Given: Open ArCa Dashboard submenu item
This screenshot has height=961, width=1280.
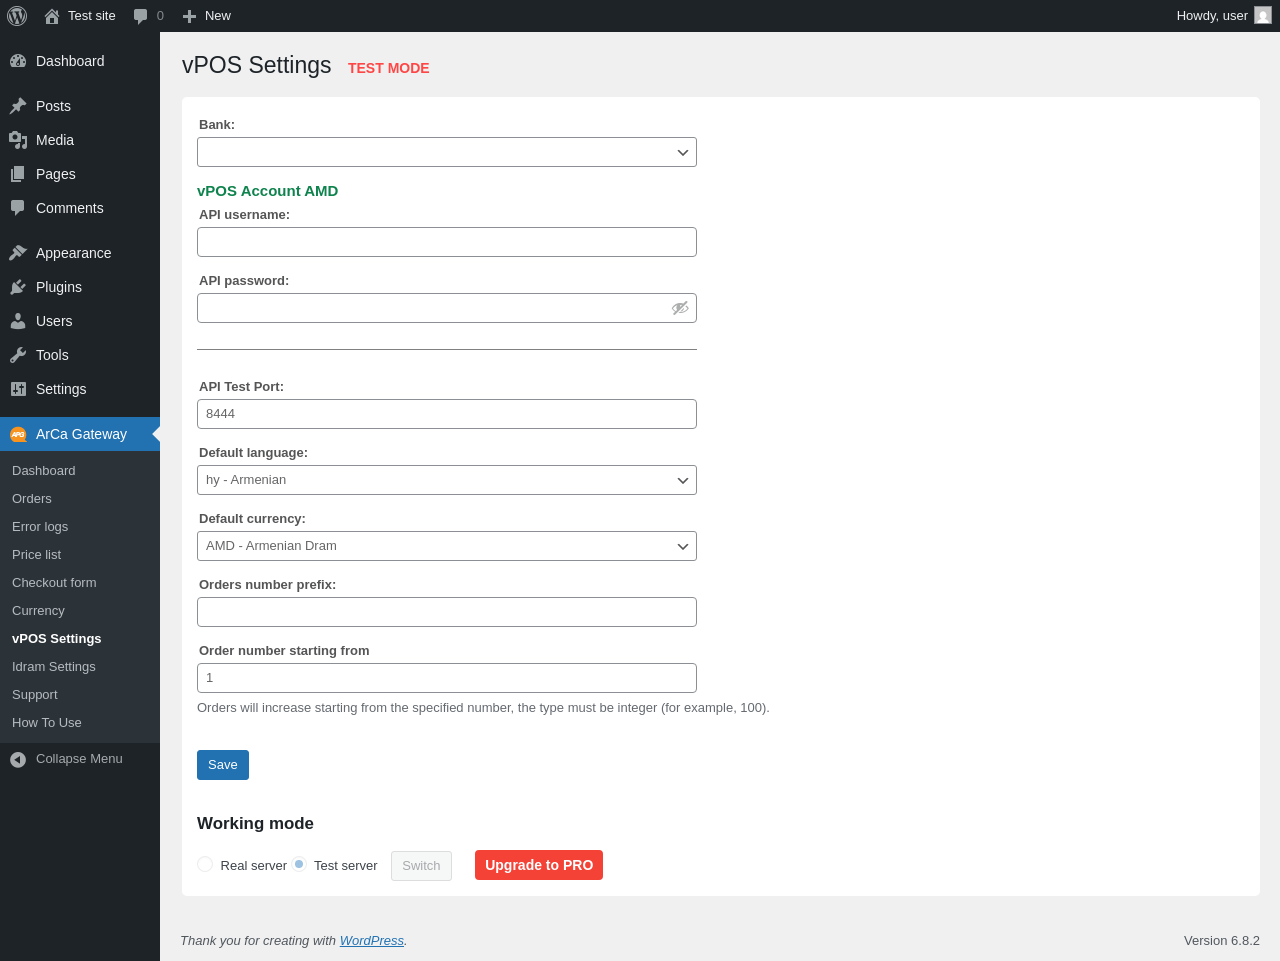Looking at the screenshot, I should (x=44, y=471).
